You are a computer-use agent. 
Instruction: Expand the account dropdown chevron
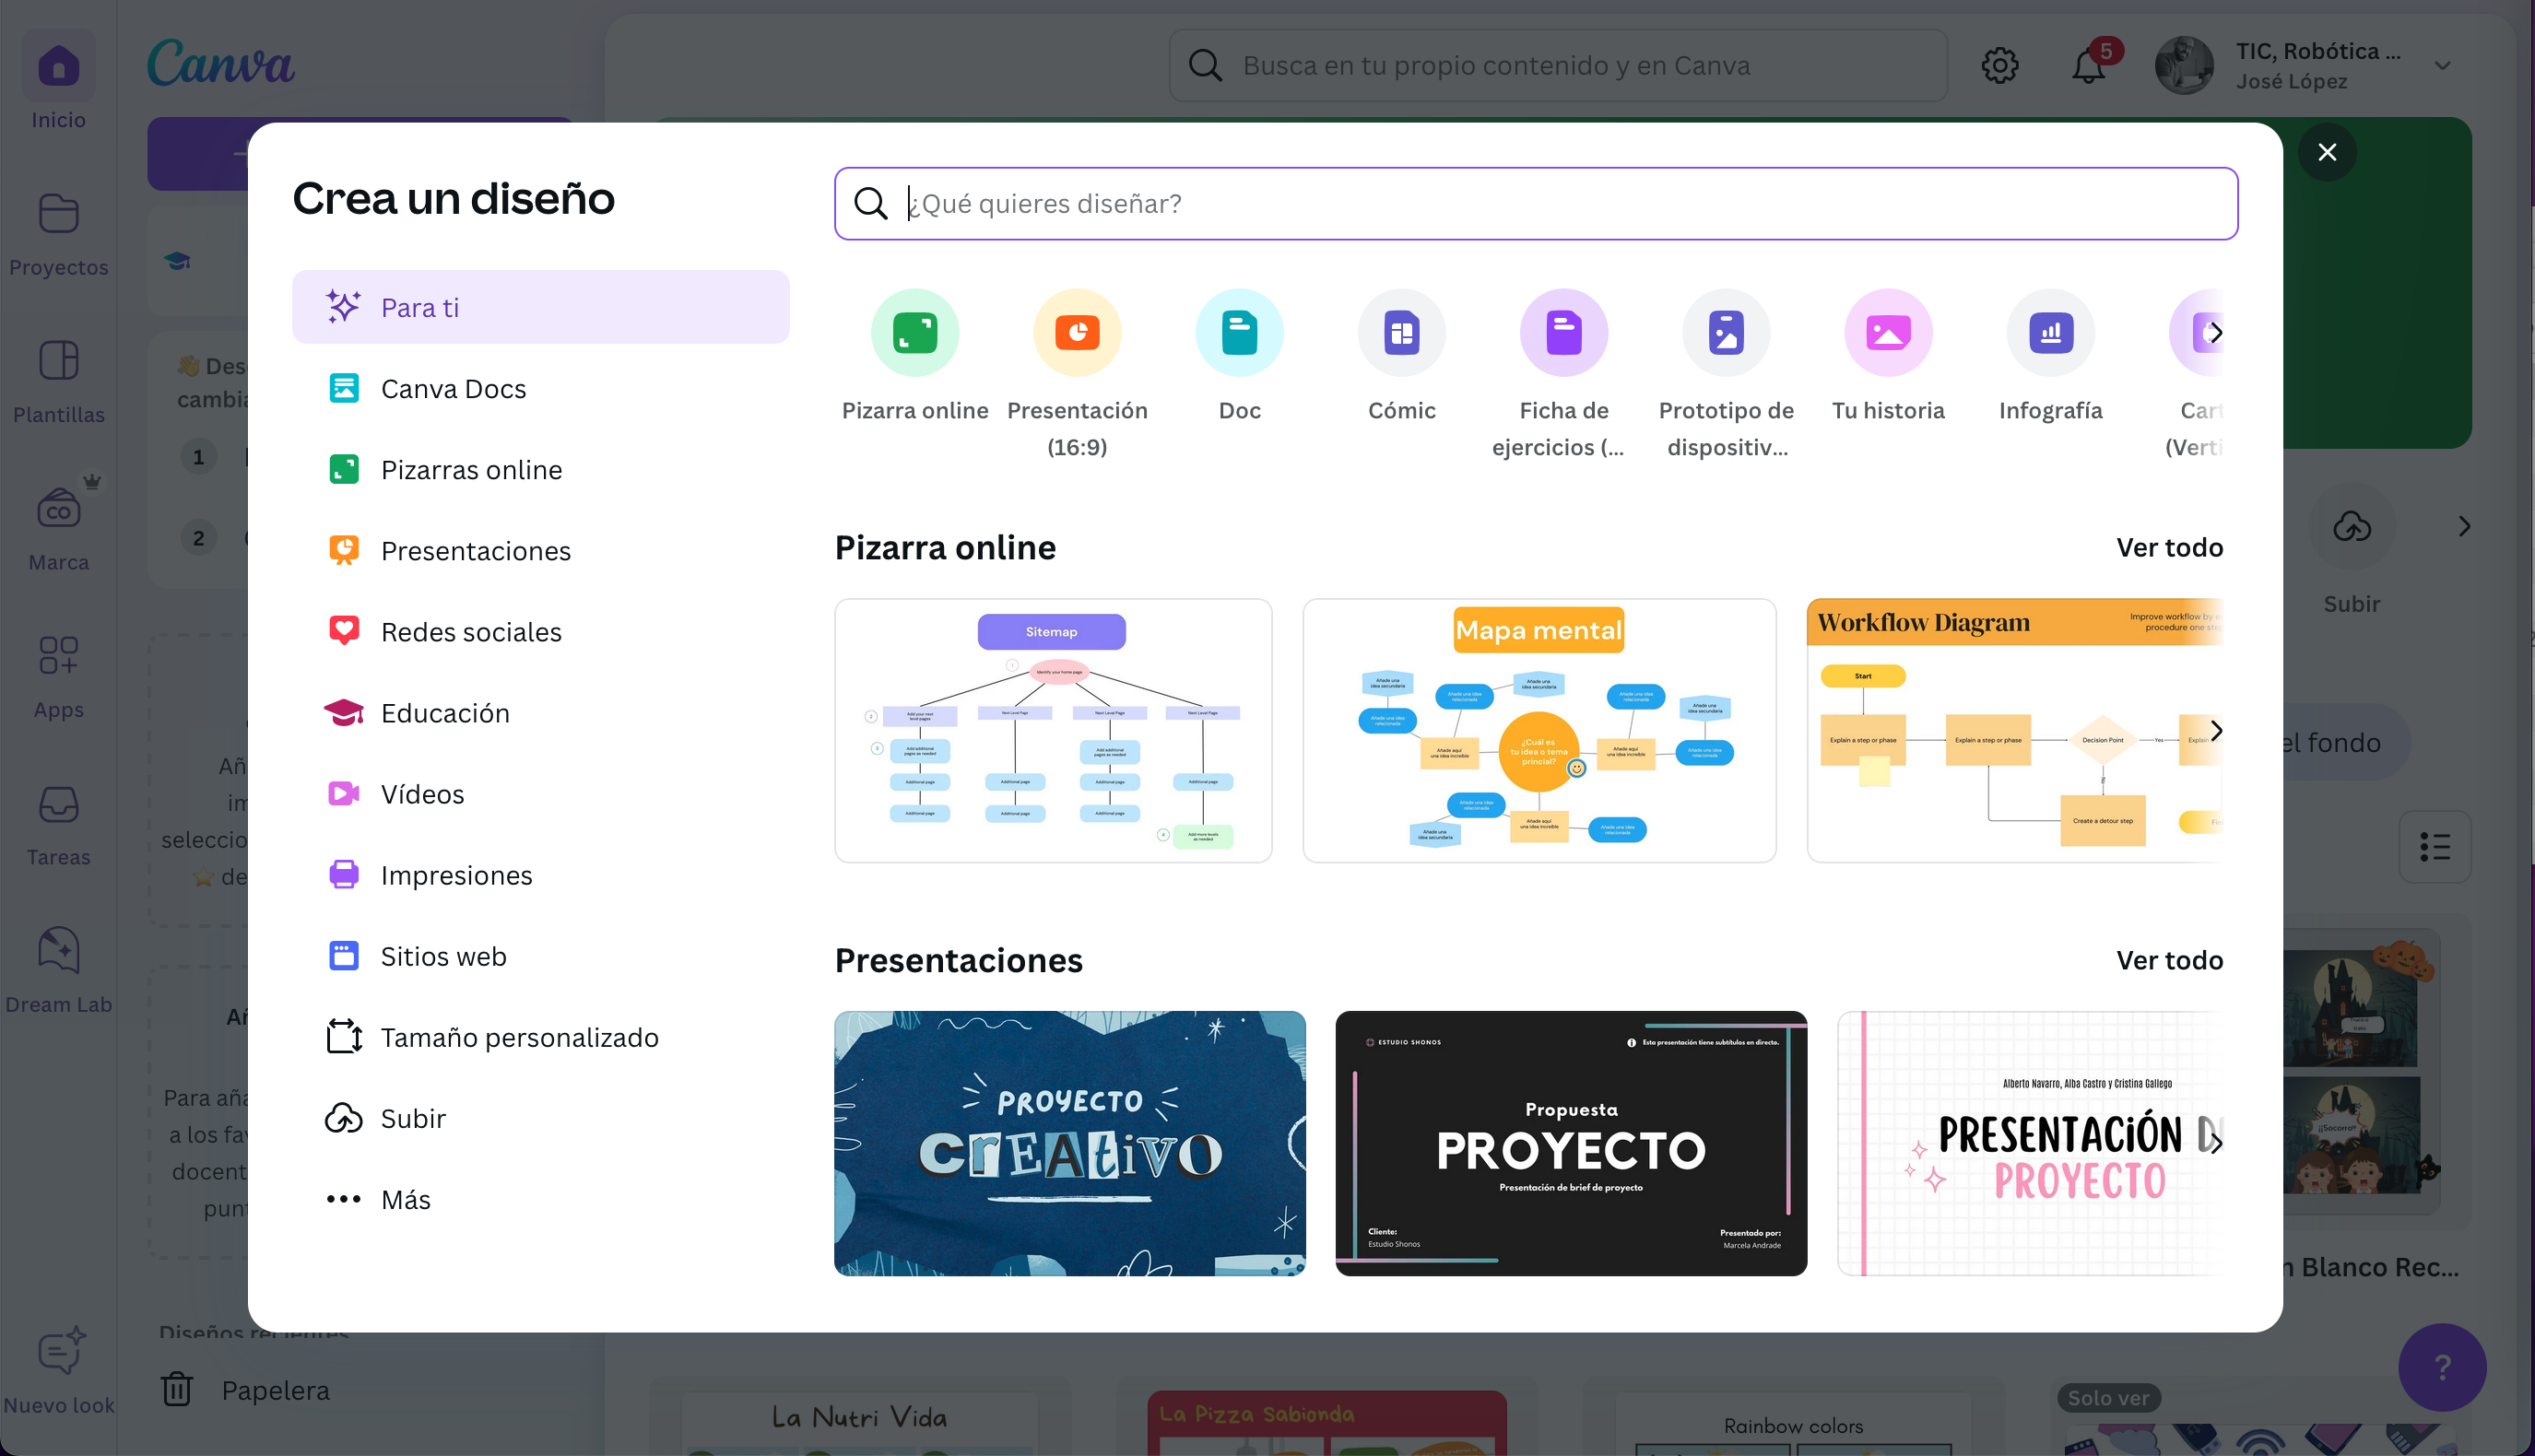pos(2442,66)
